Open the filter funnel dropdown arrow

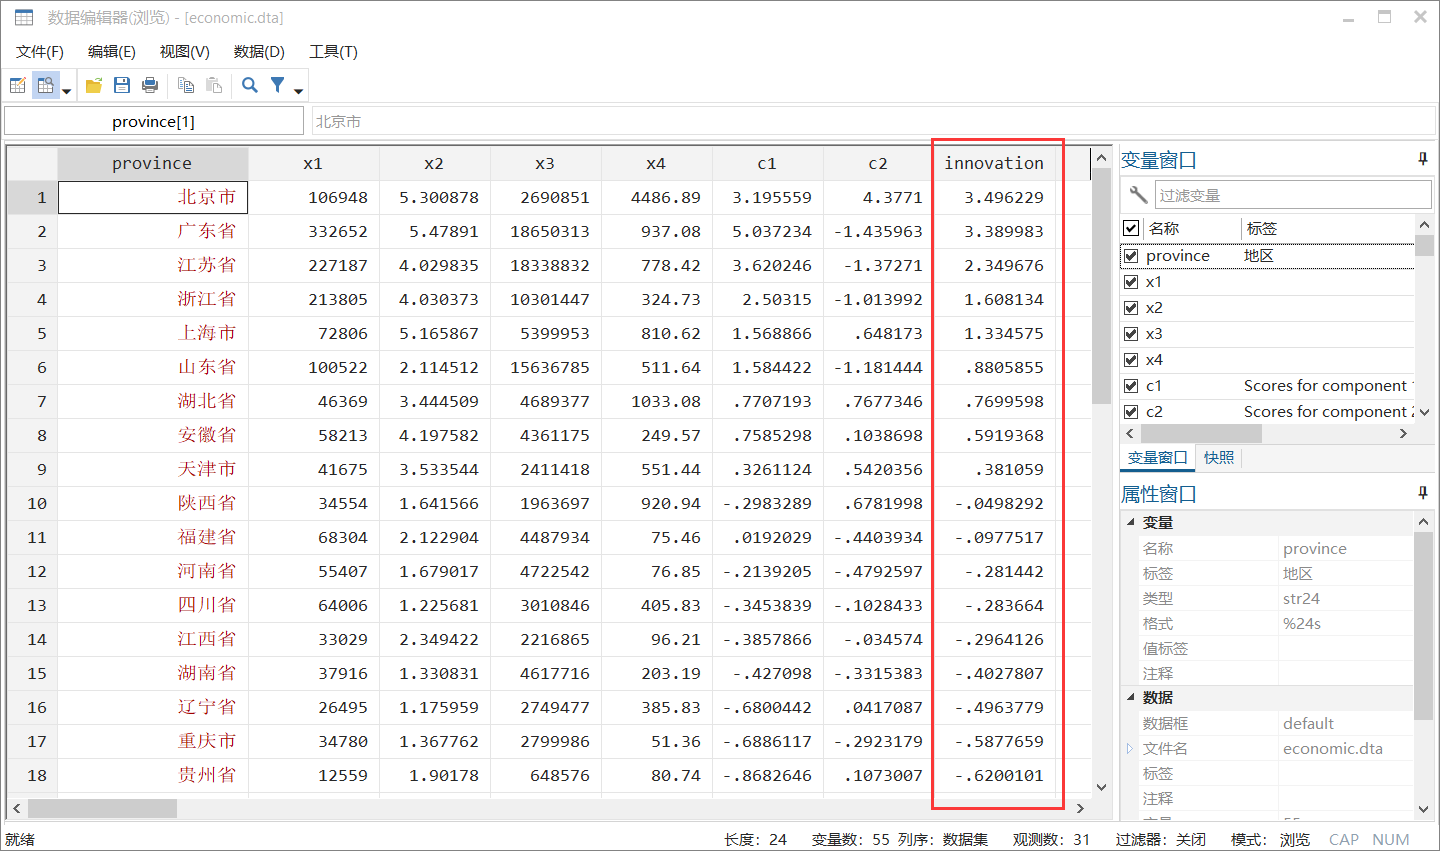[298, 91]
